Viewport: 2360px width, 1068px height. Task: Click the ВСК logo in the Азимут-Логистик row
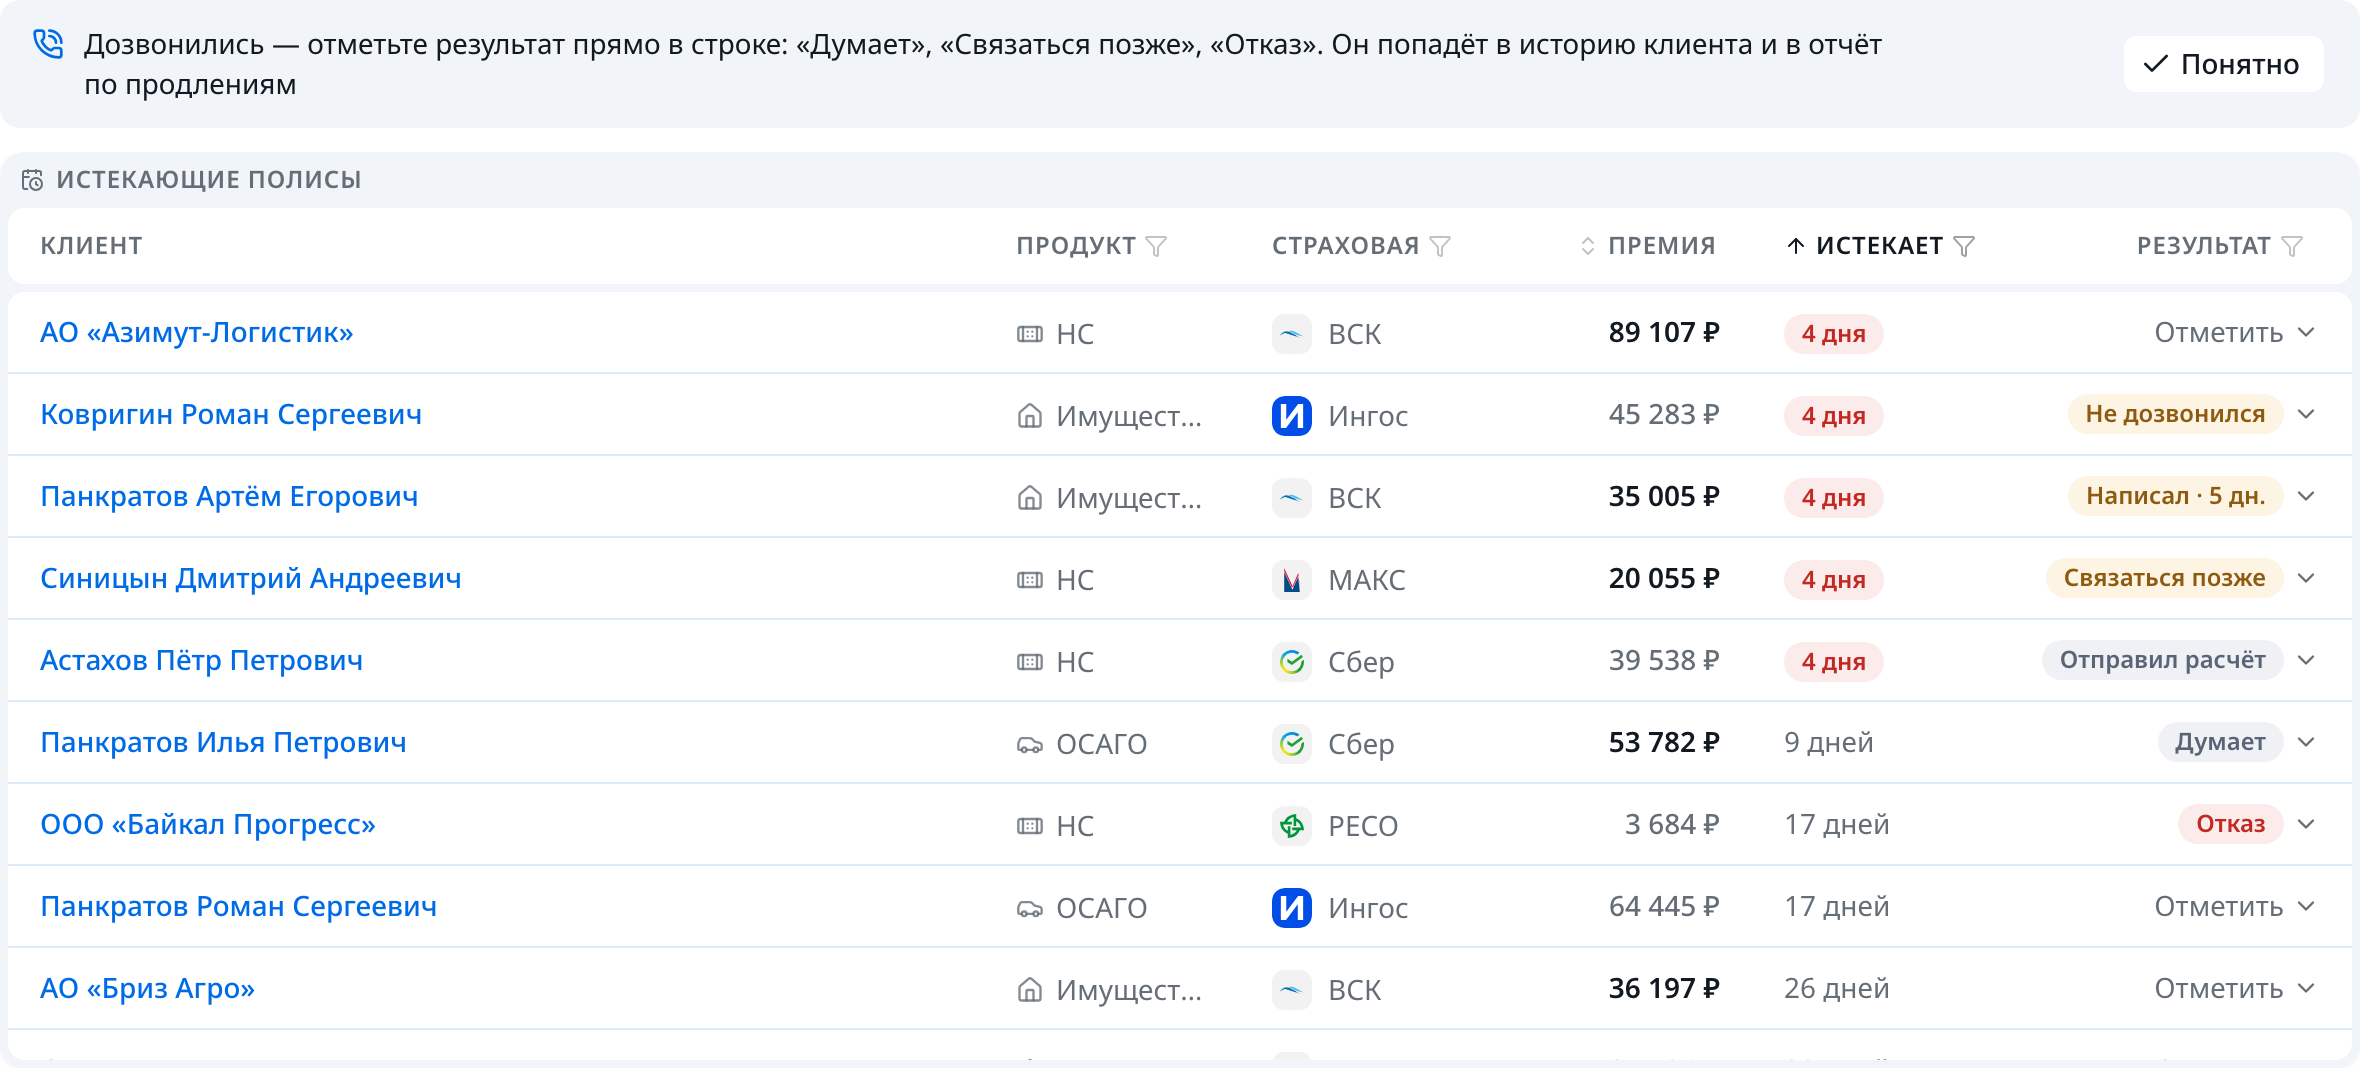[1292, 334]
